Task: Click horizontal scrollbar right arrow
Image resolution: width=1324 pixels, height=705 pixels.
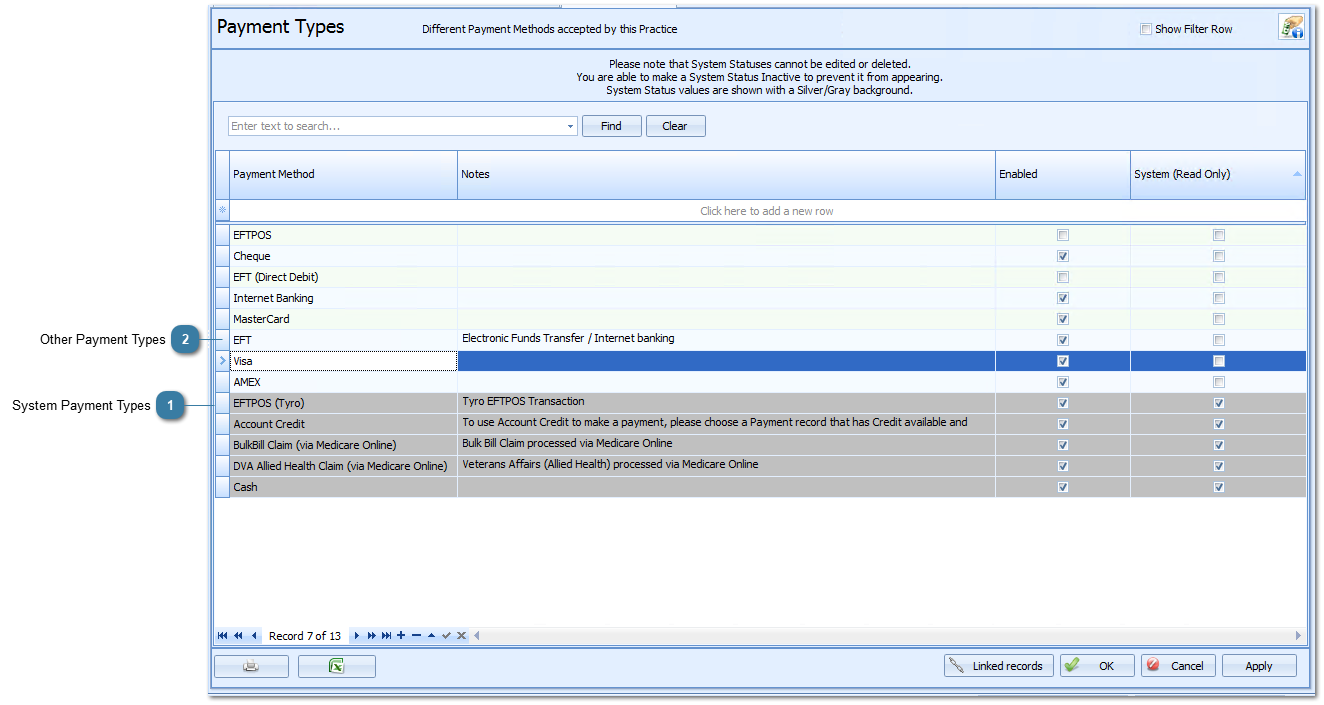Action: (x=1299, y=636)
